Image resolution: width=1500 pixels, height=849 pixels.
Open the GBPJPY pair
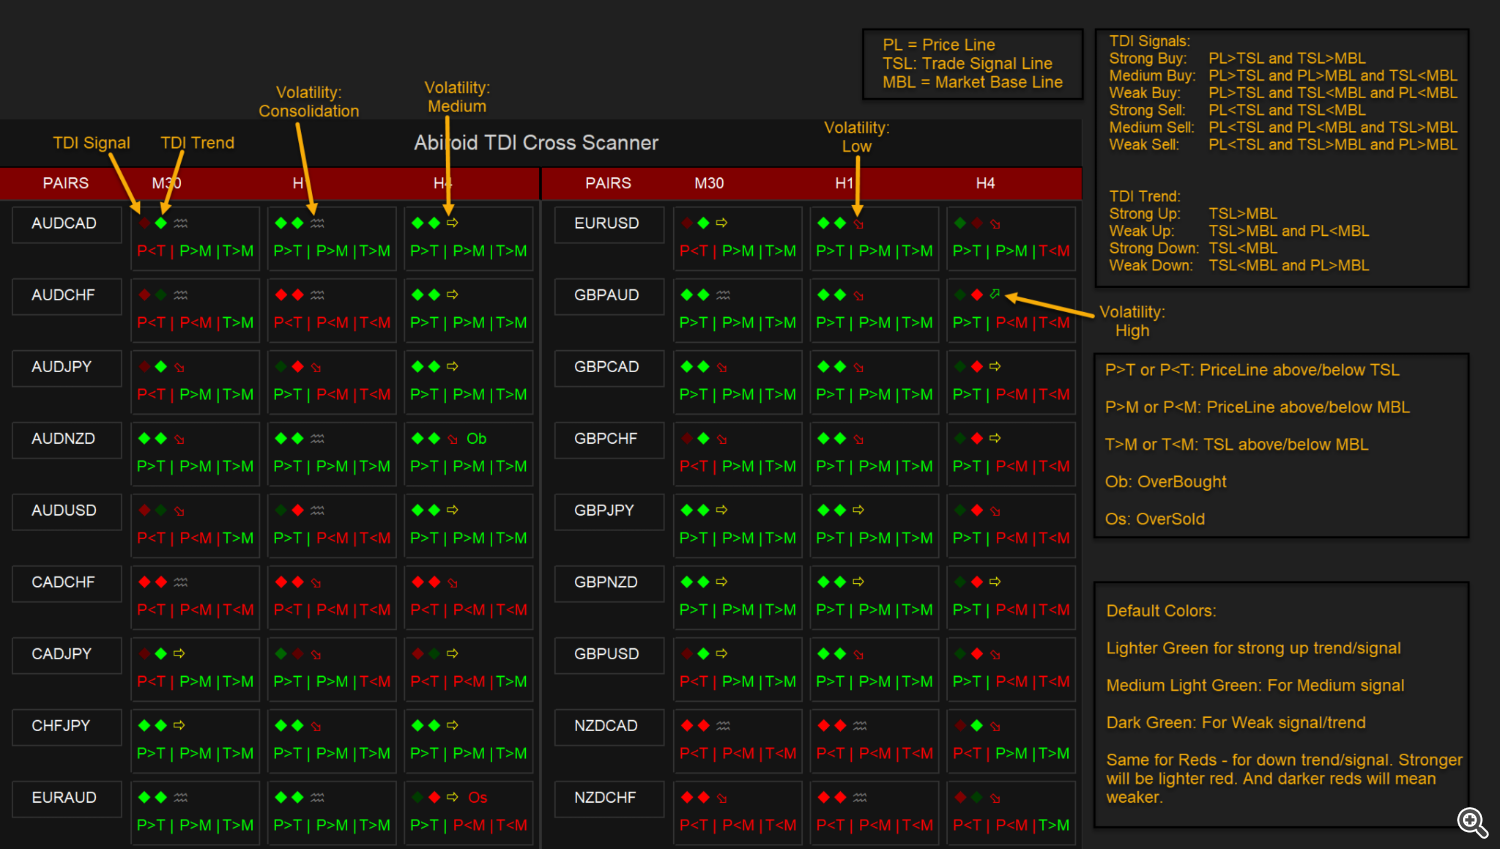[x=605, y=511]
